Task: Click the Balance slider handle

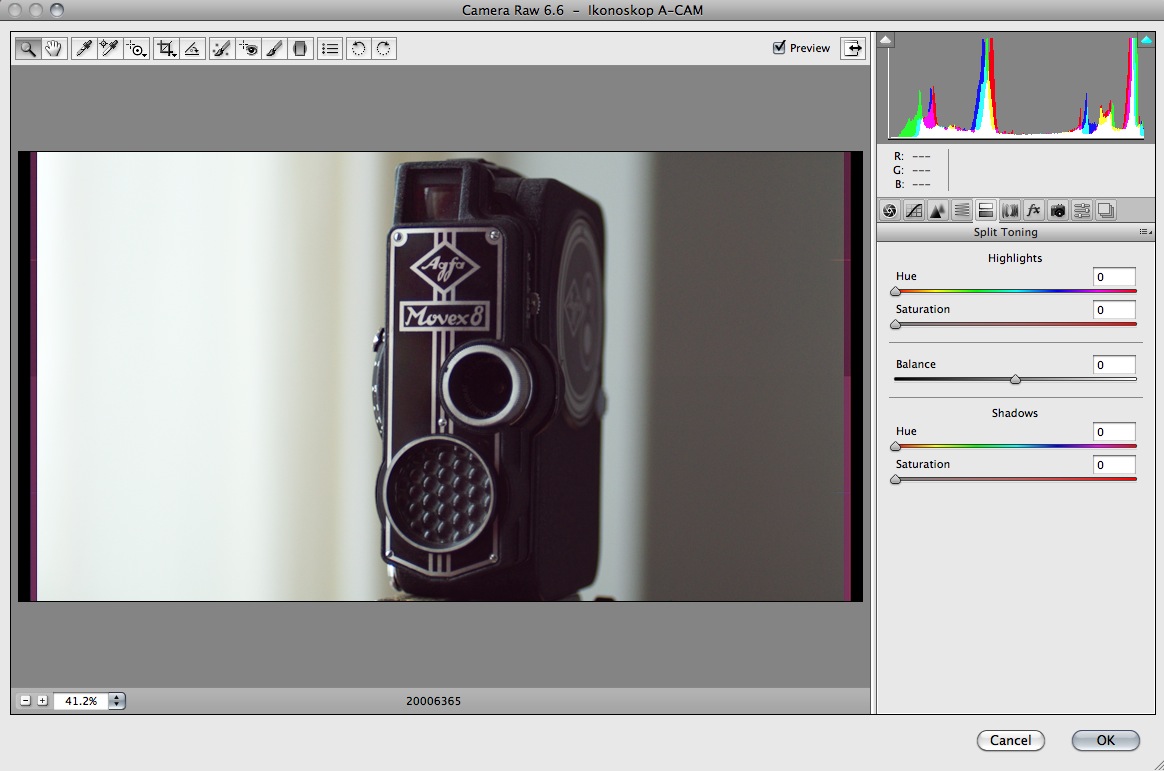Action: [x=1015, y=380]
